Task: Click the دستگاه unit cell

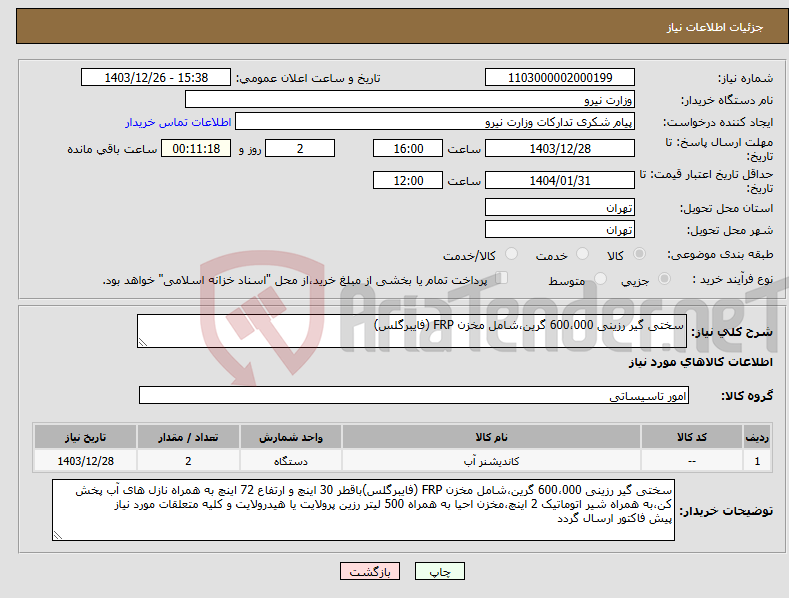Action: 291,461
